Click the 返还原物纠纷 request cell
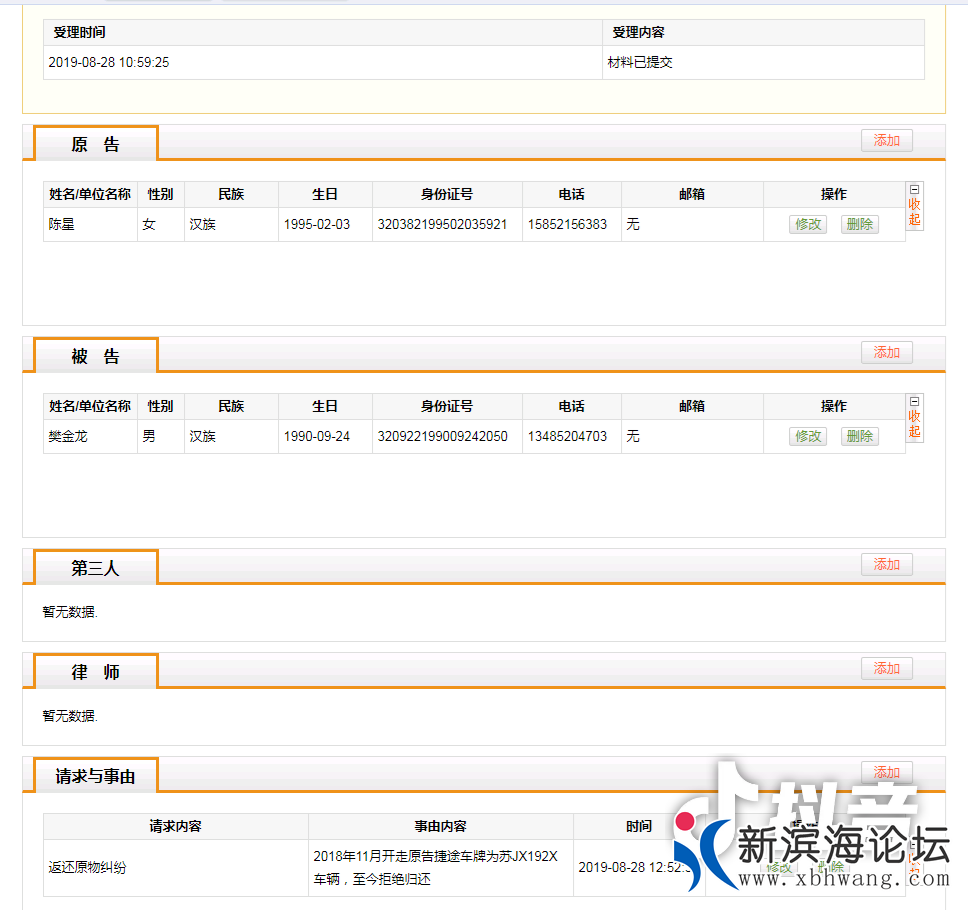Screen dimensions: 968x910 (88, 868)
